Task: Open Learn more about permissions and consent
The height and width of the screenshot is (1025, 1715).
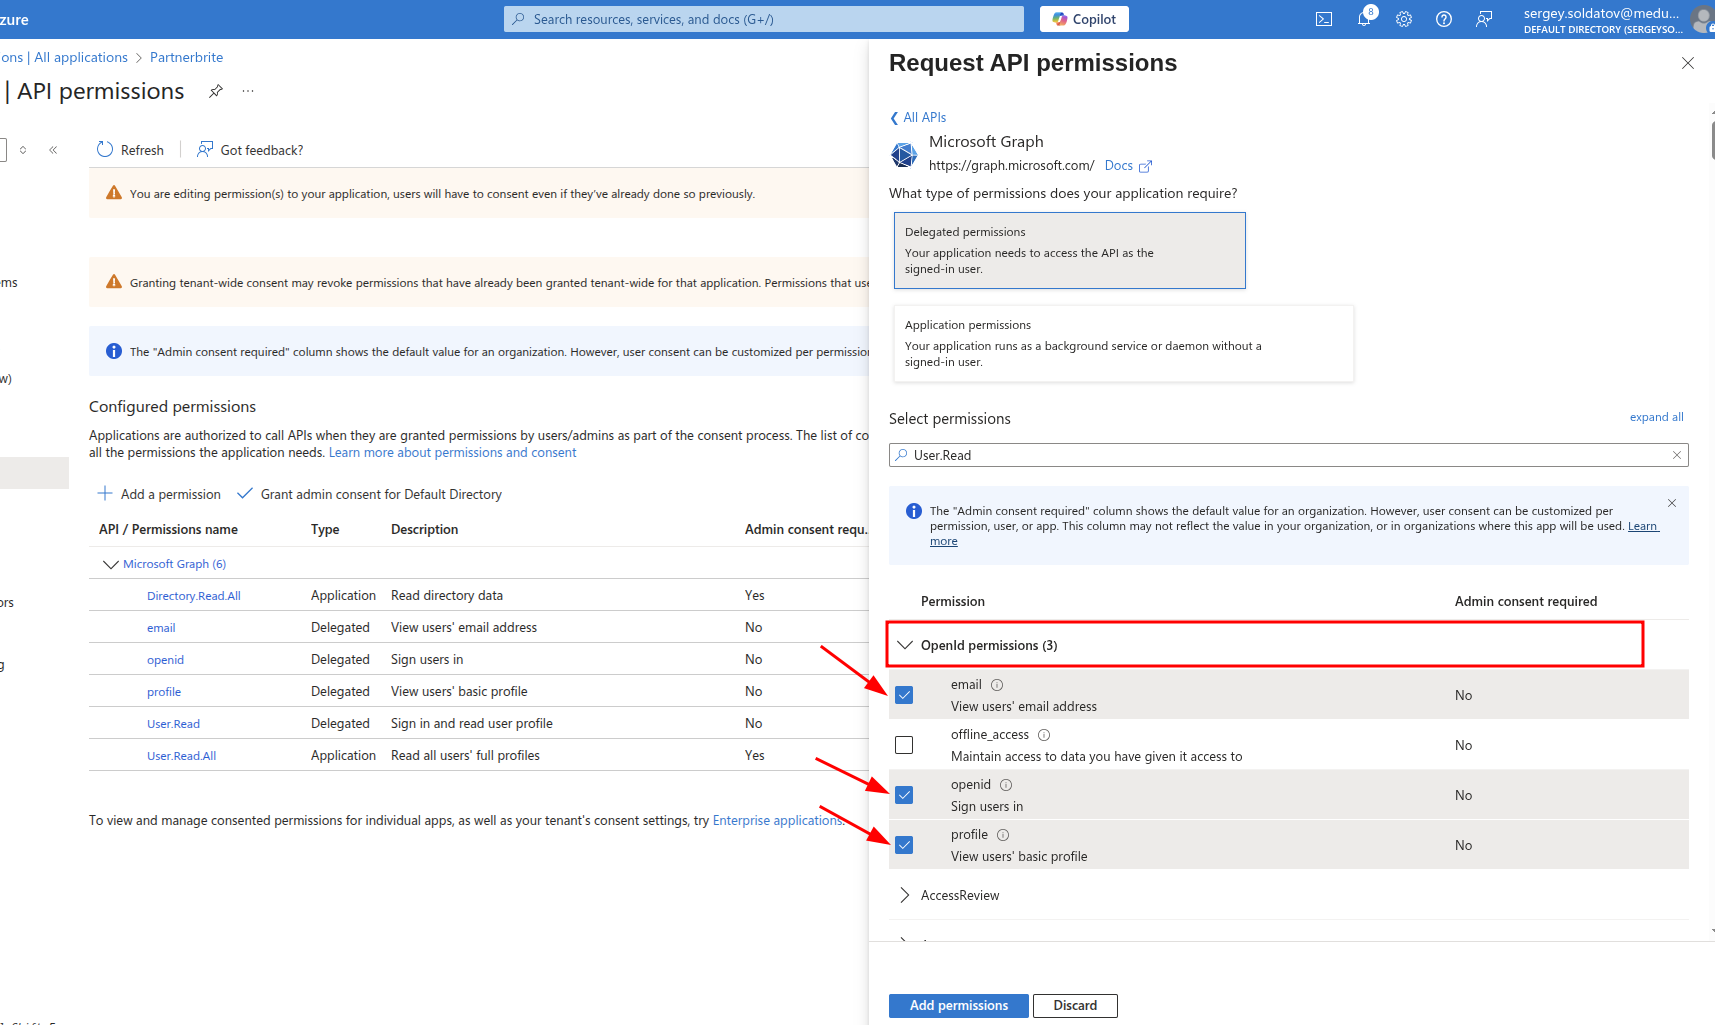Action: tap(453, 453)
